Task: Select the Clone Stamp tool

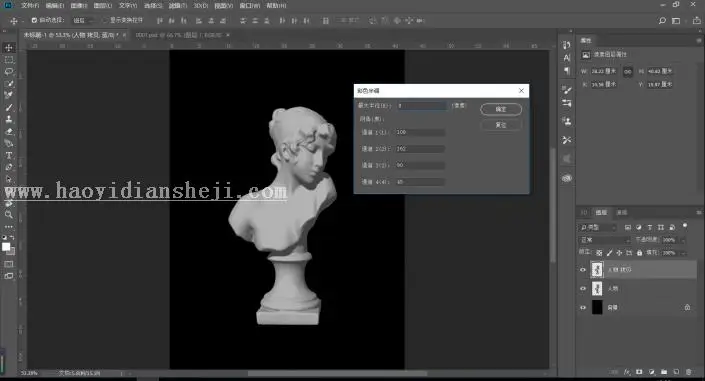Action: click(9, 119)
